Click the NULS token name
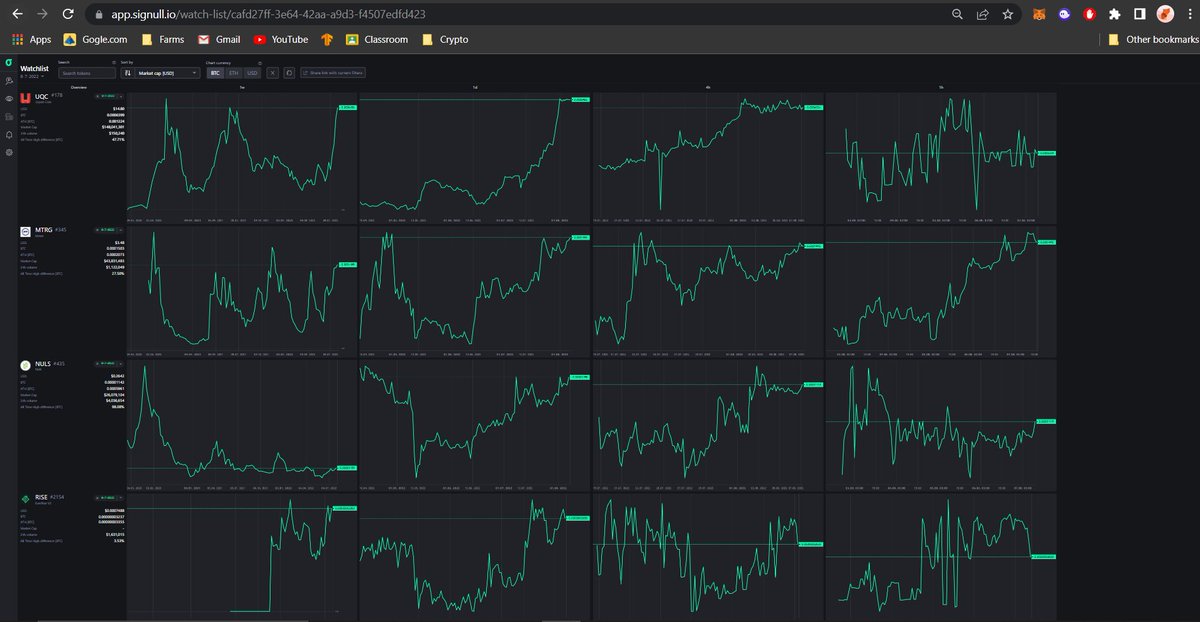The height and width of the screenshot is (622, 1200). (43, 363)
